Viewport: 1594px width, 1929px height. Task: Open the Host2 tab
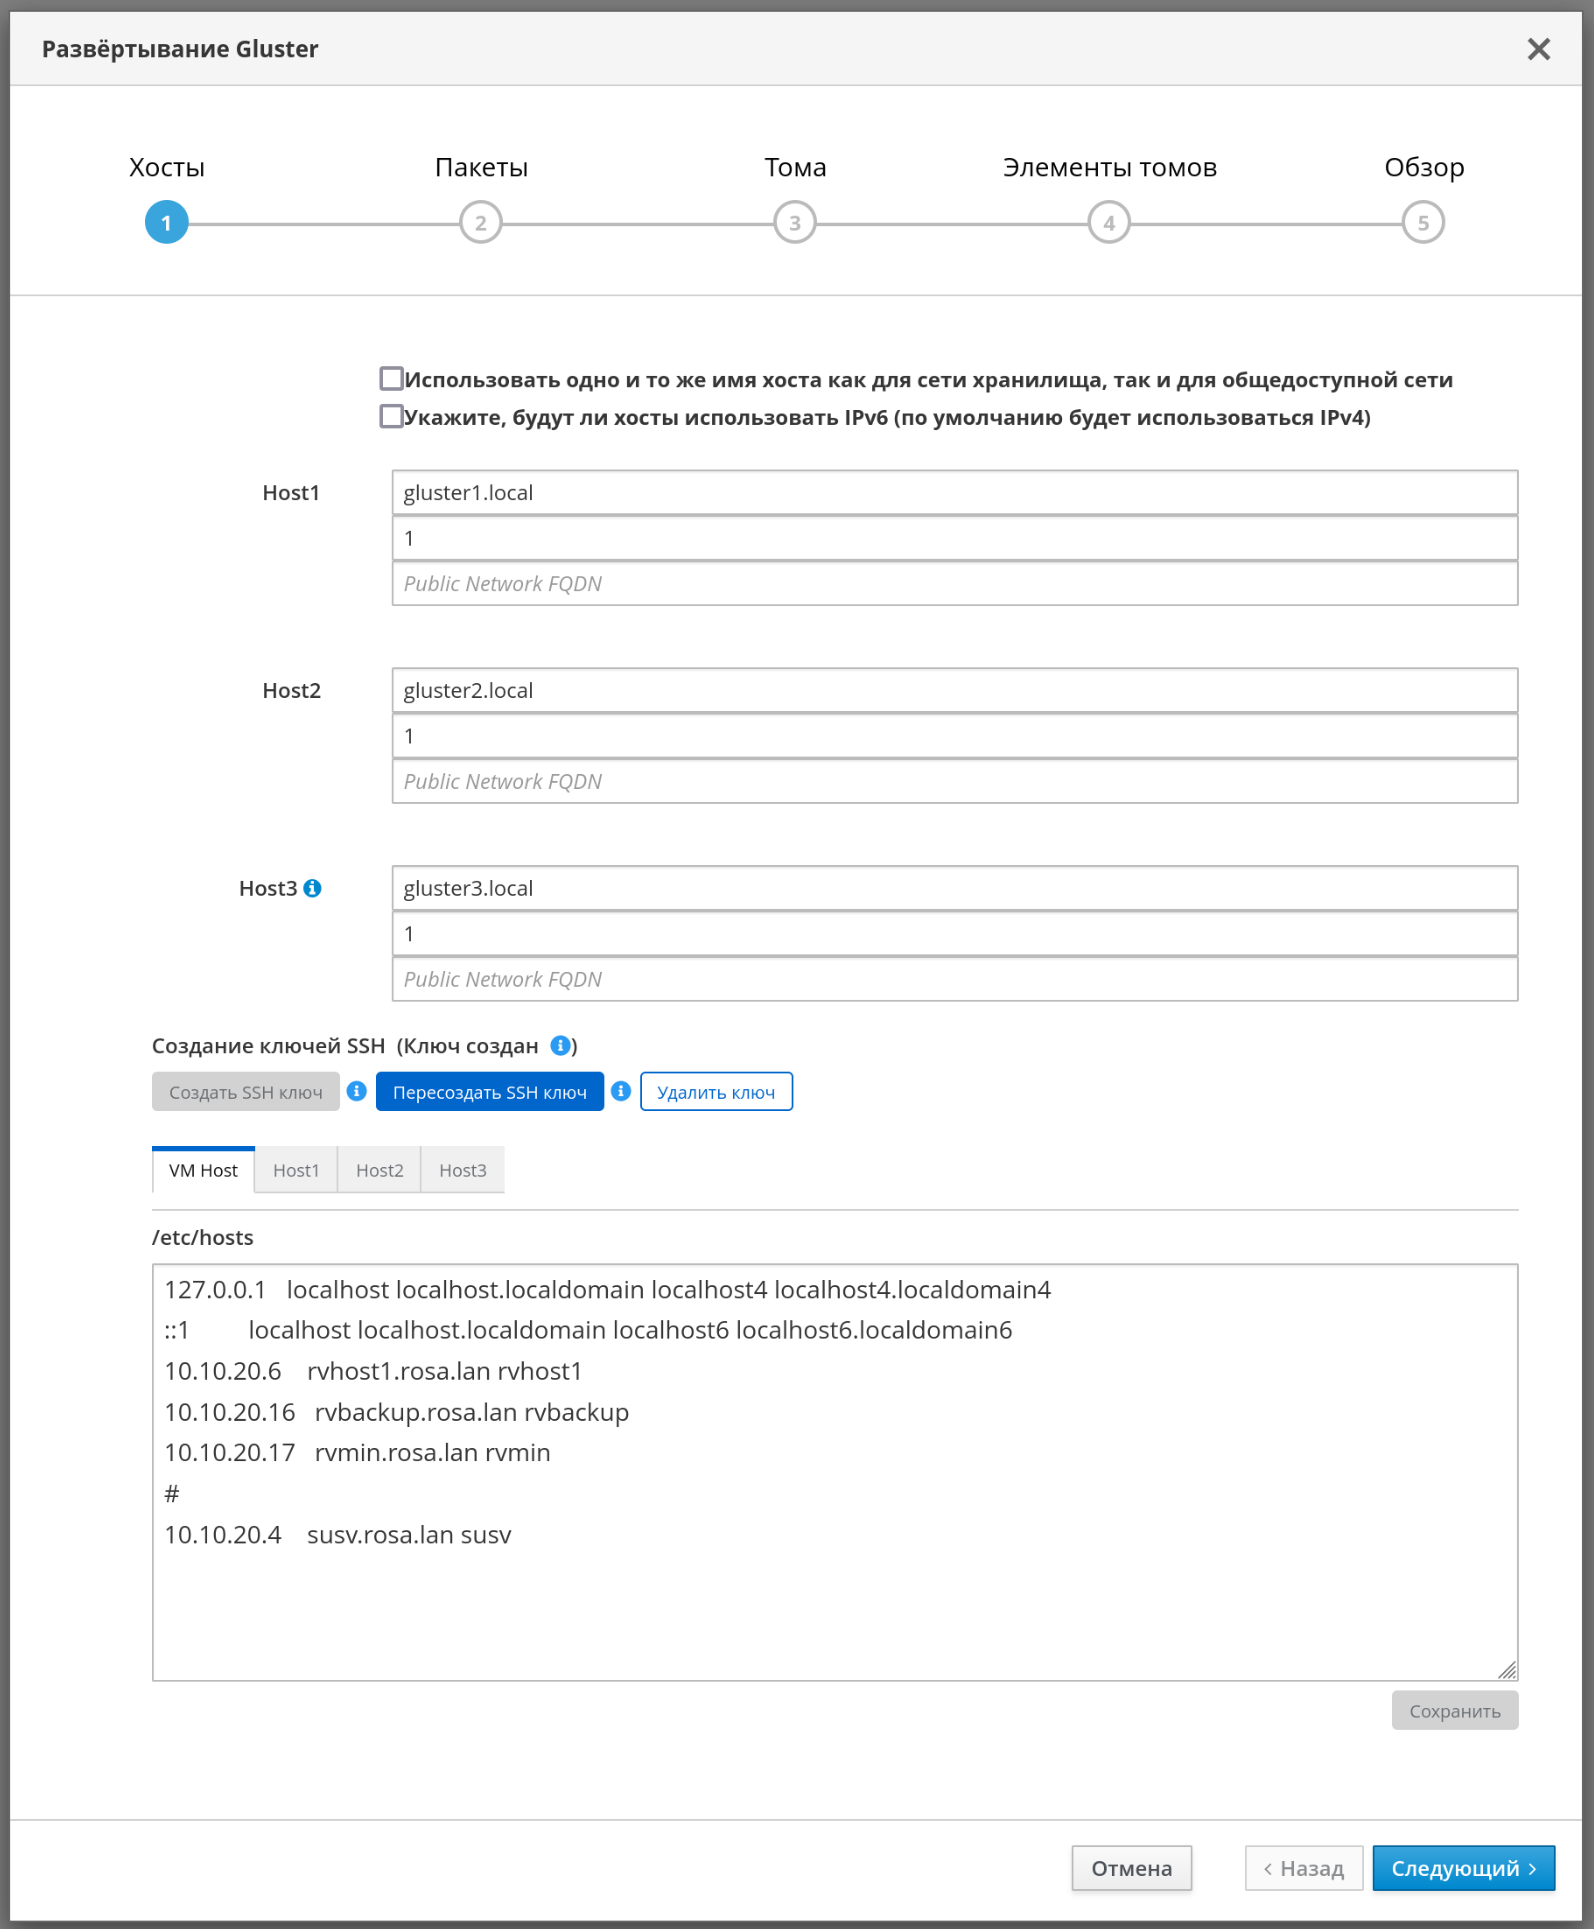[x=379, y=1170]
